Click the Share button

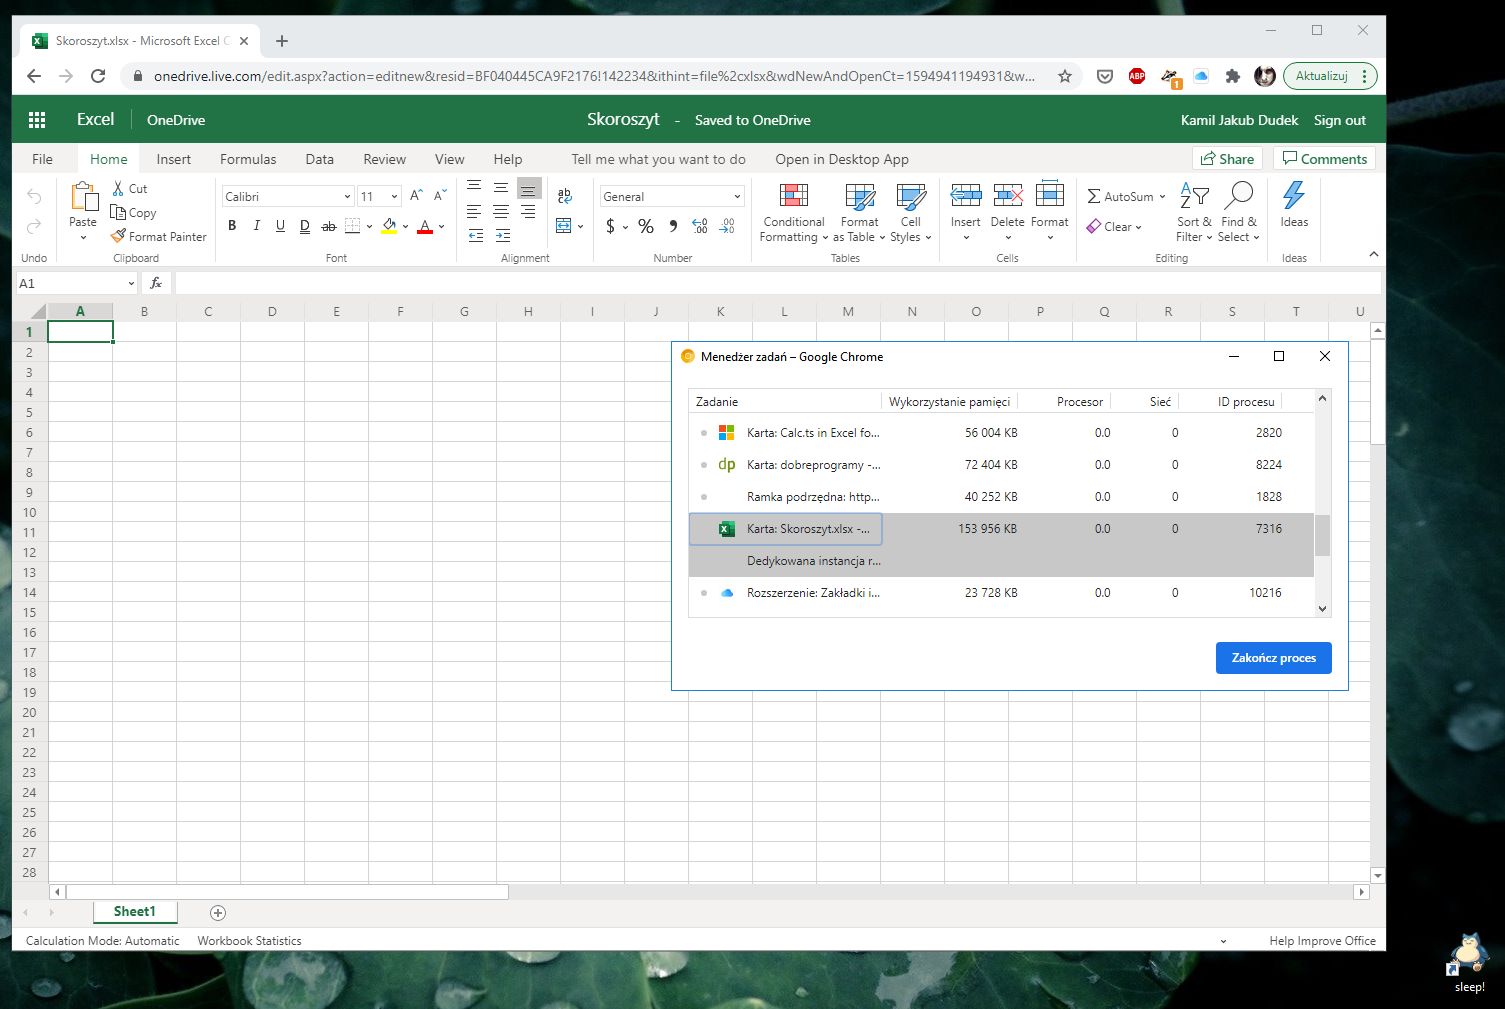pos(1227,159)
